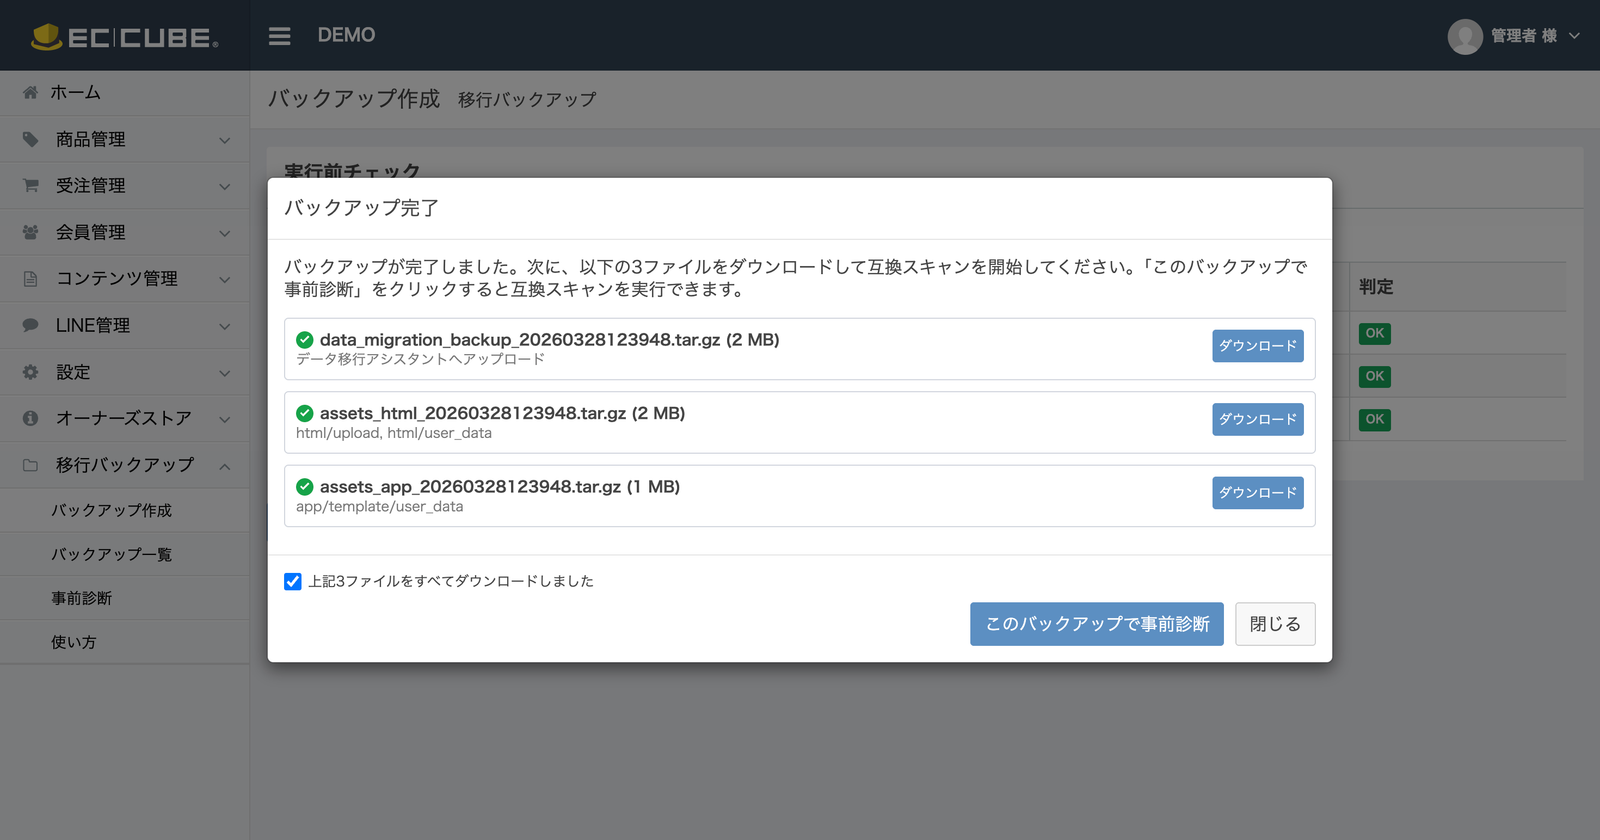
Task: Expand the 会員管理 menu chevron
Action: (224, 233)
